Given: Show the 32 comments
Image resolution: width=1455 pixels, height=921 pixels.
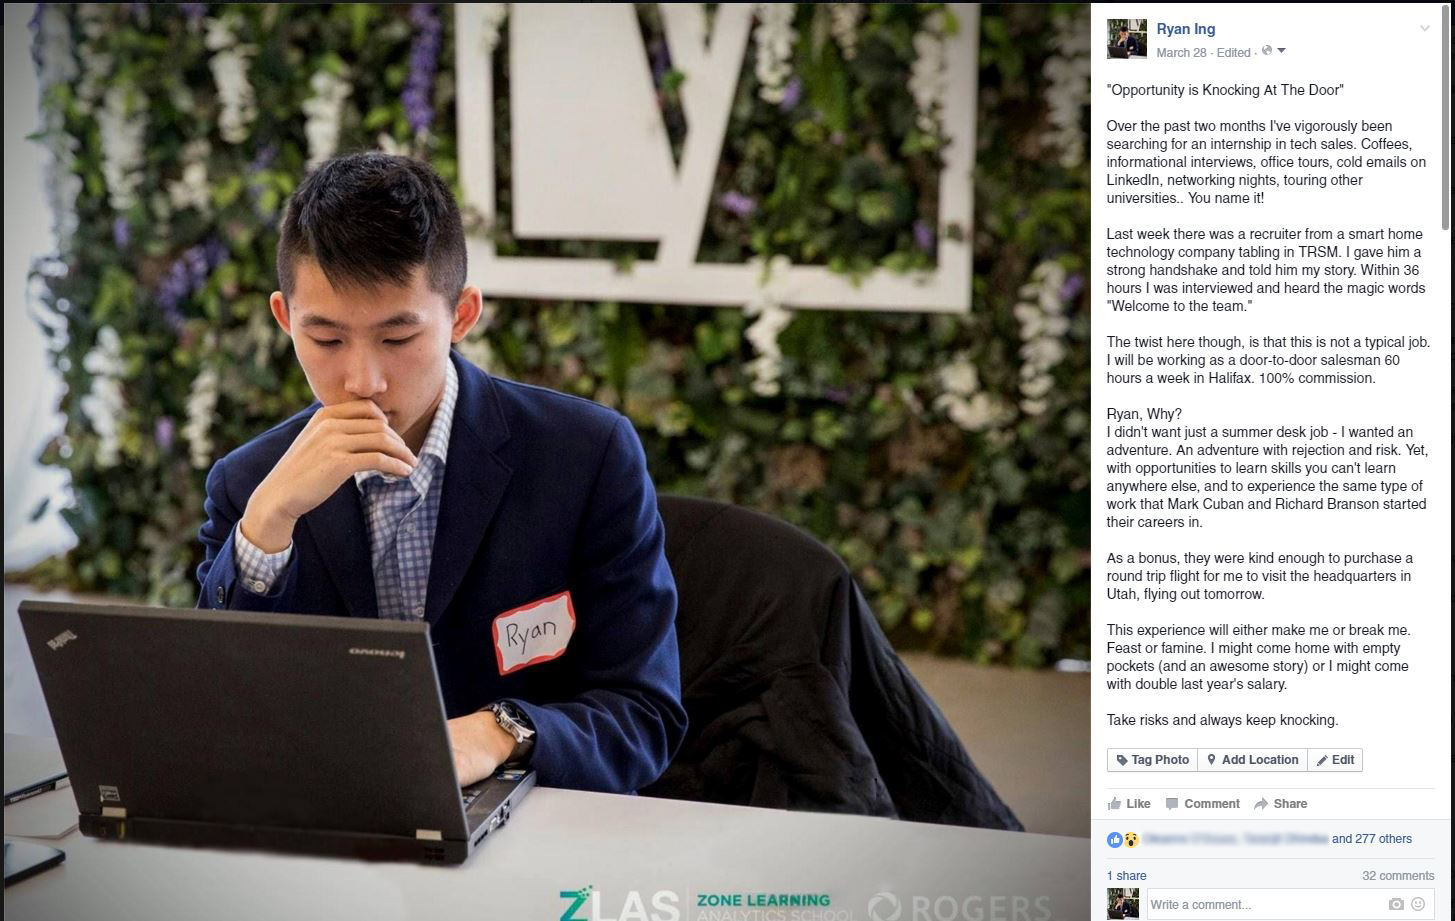Looking at the screenshot, I should 1398,876.
